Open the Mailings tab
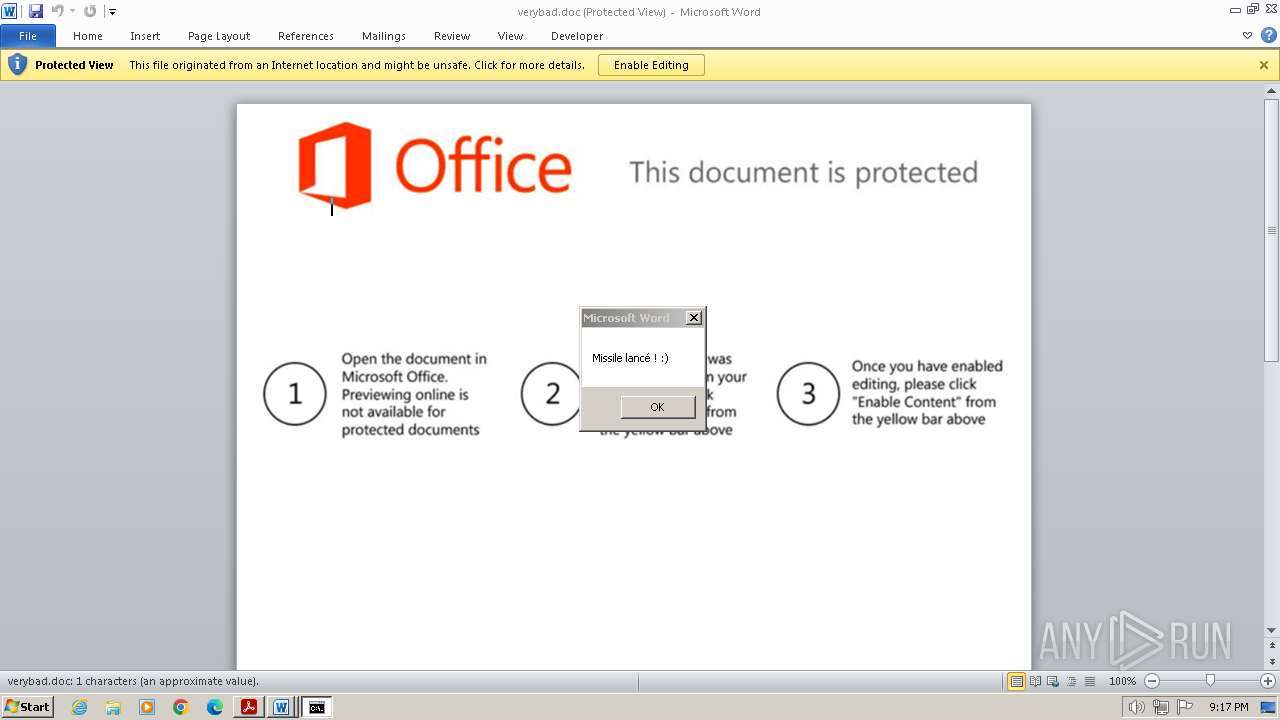The height and width of the screenshot is (720, 1280). point(384,36)
